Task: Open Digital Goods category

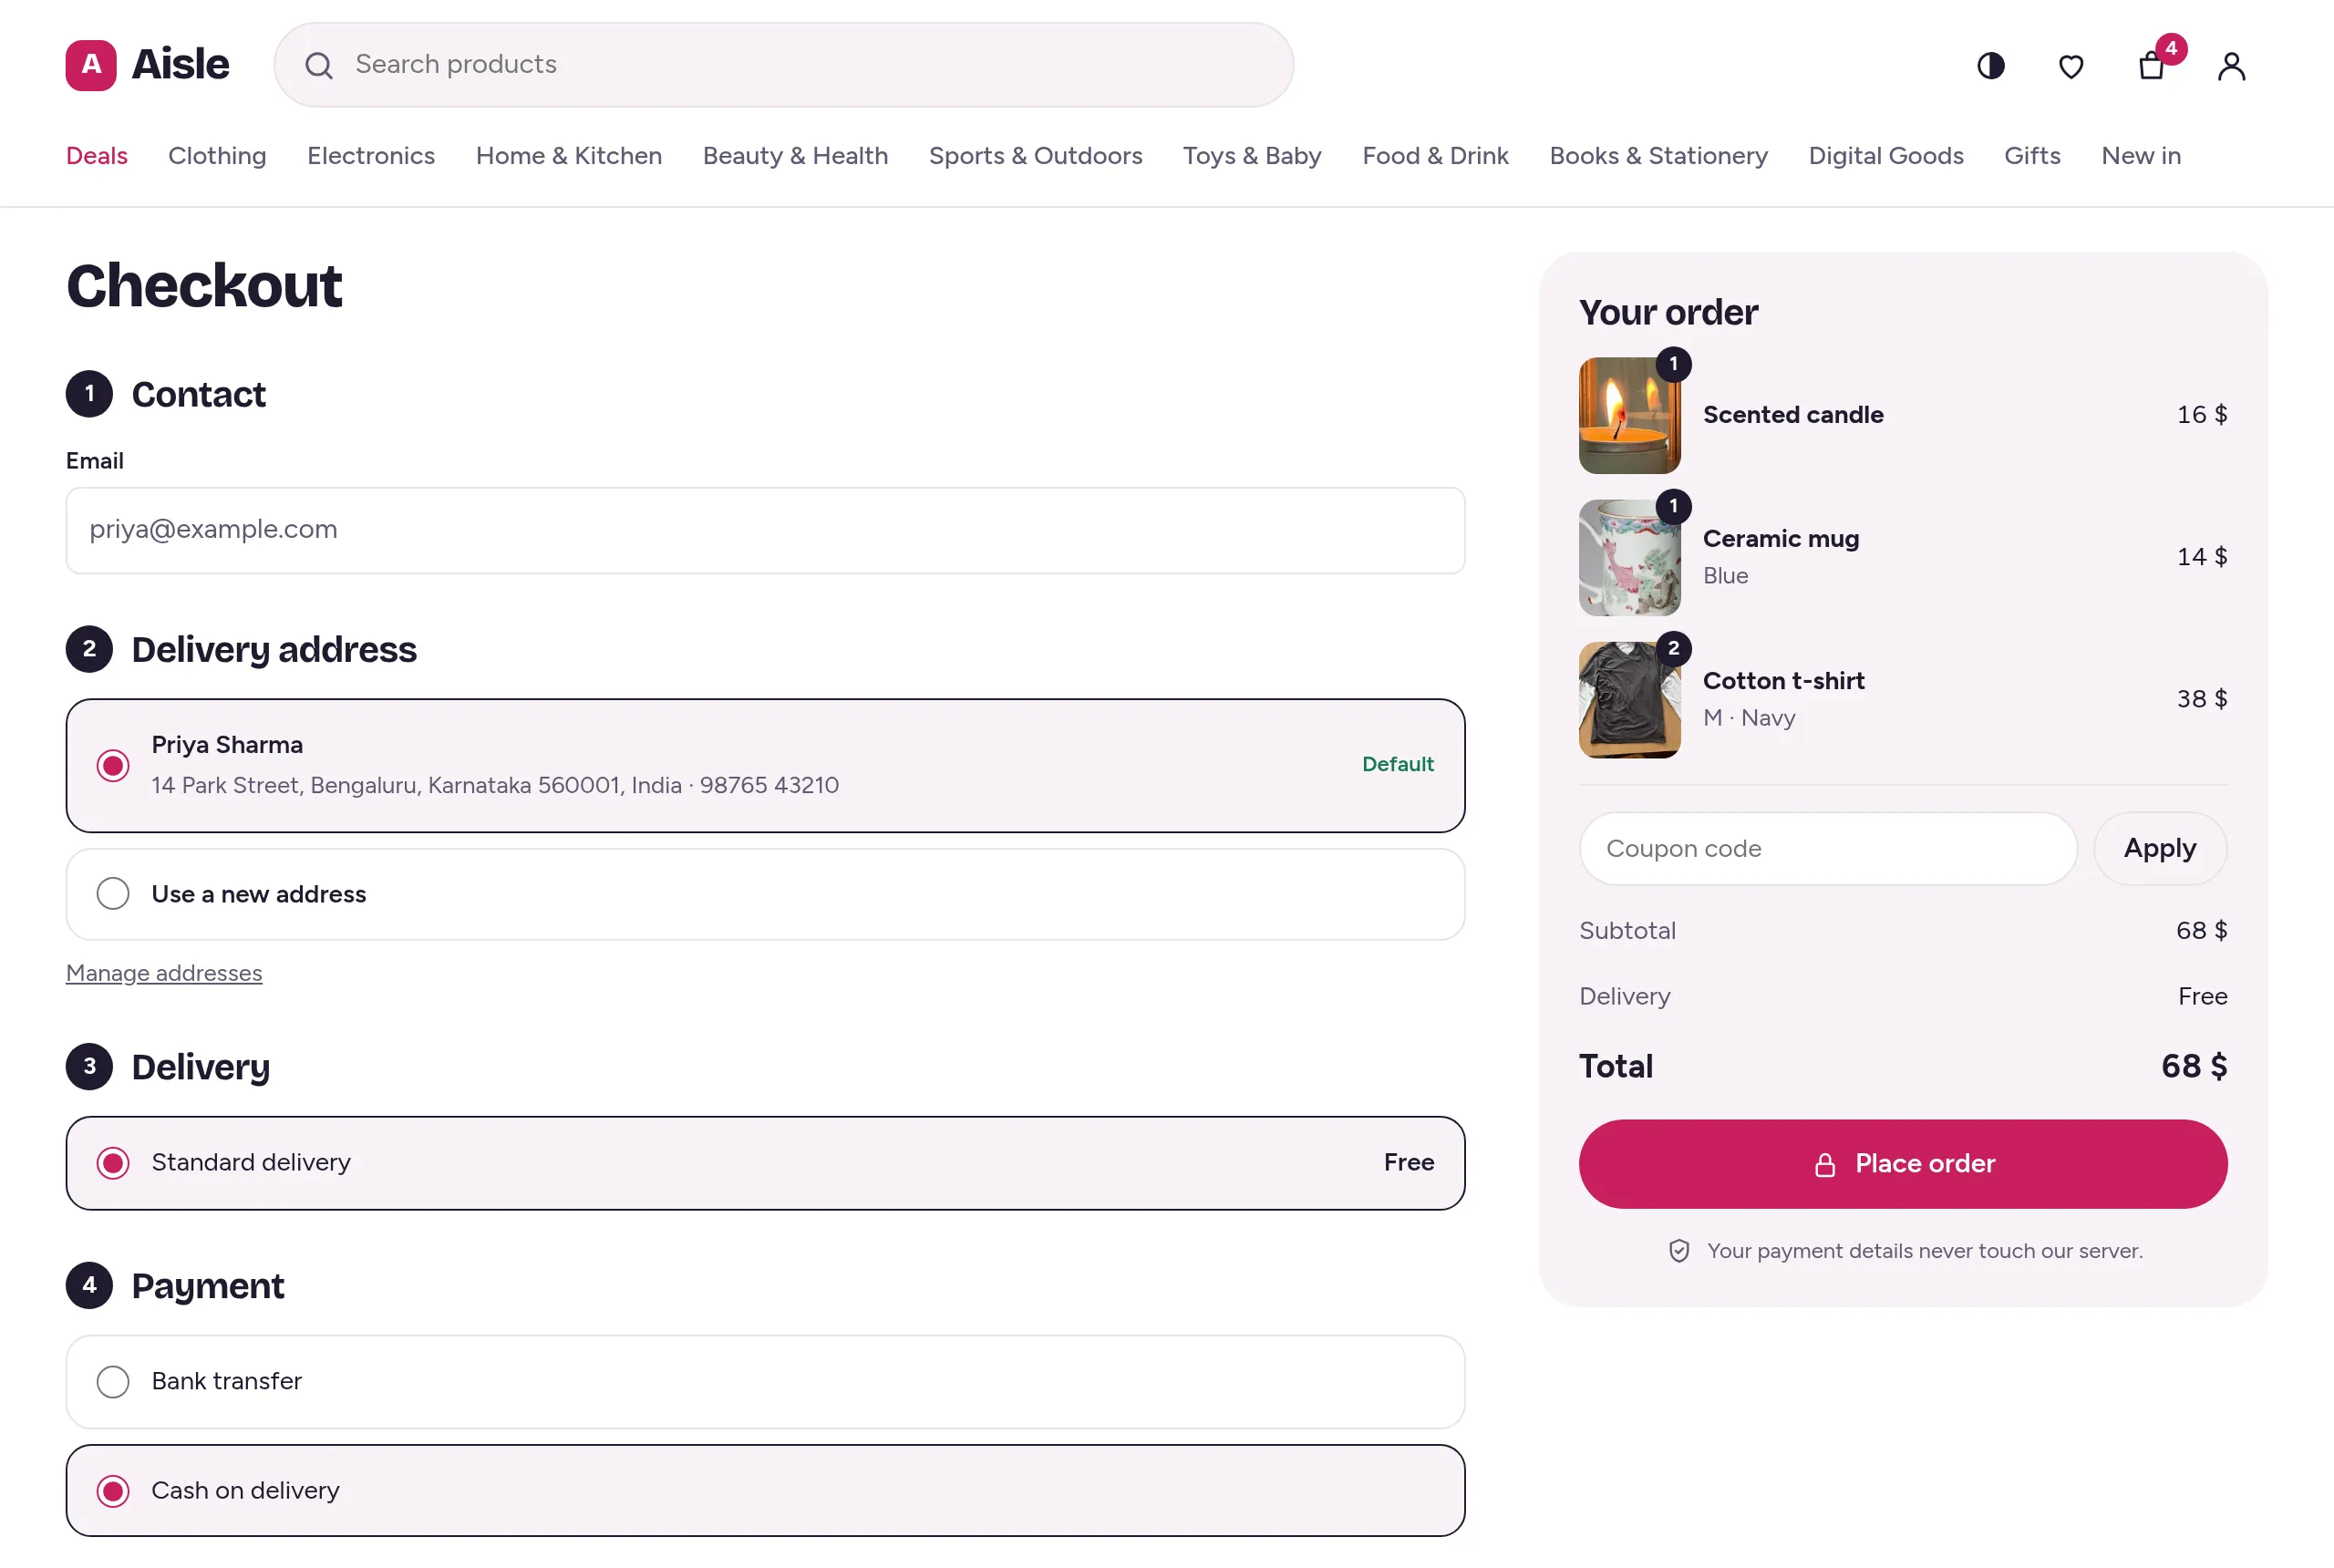Action: pos(1886,156)
